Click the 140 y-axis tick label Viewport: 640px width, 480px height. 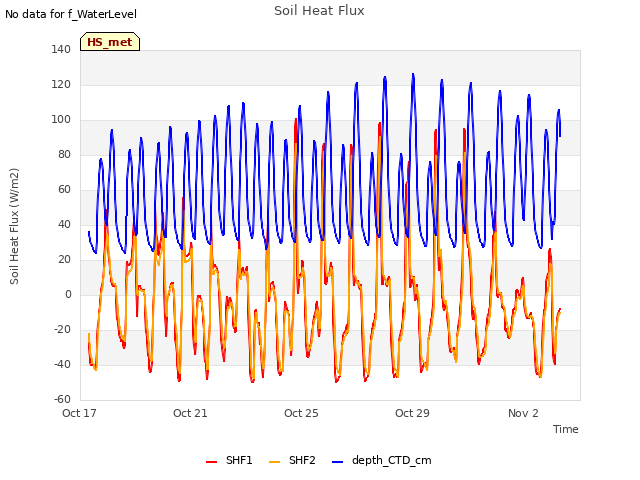pos(61,49)
